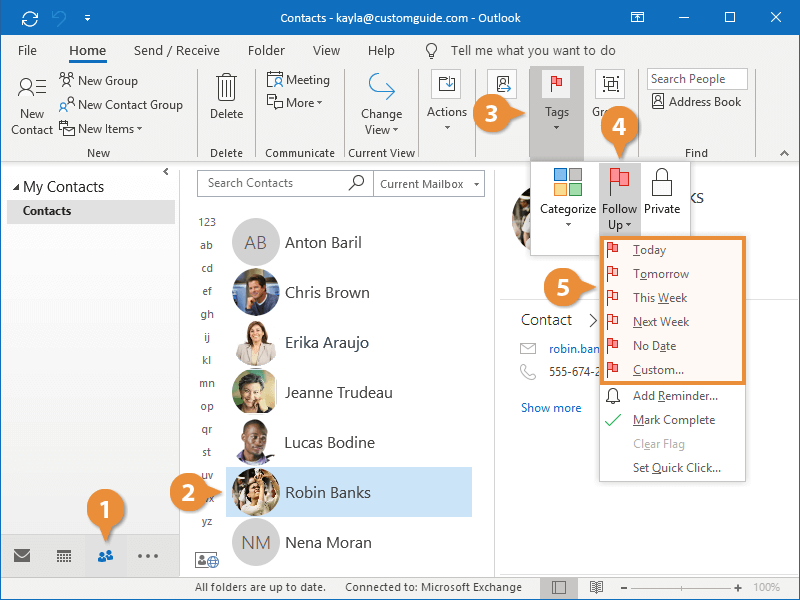Flag contact for follow up Today
This screenshot has height=600, width=800.
tap(672, 250)
